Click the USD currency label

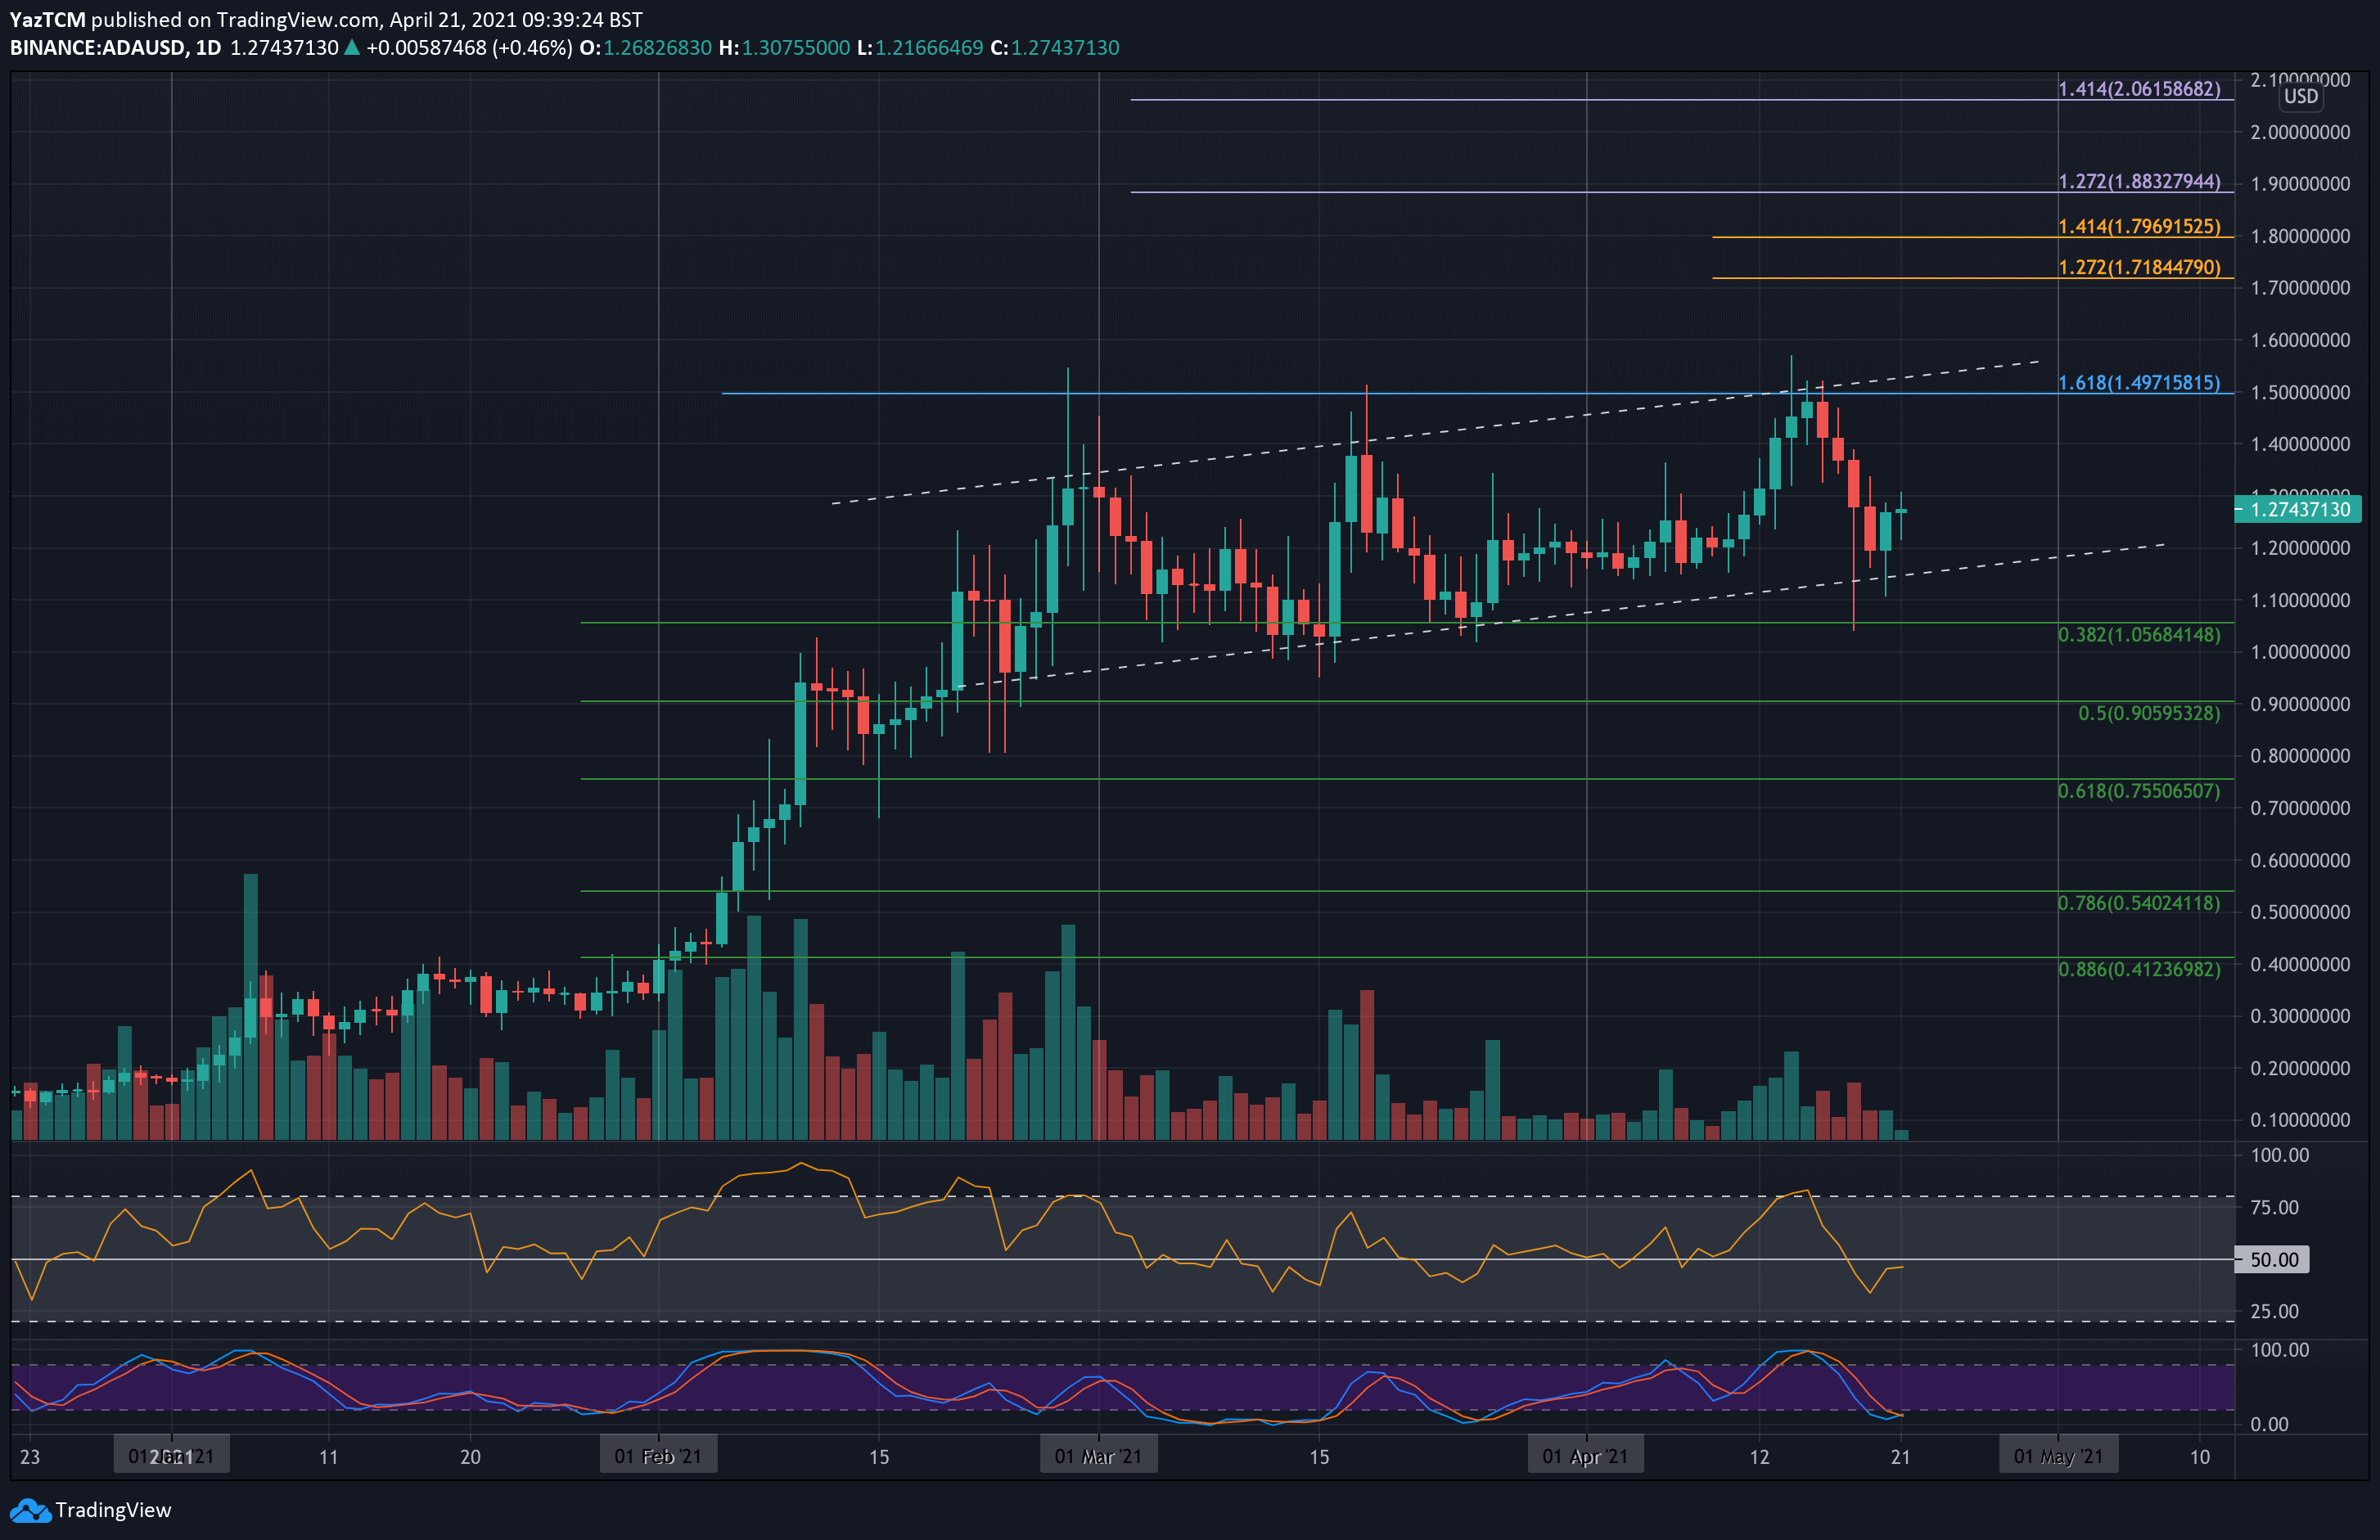[2300, 97]
